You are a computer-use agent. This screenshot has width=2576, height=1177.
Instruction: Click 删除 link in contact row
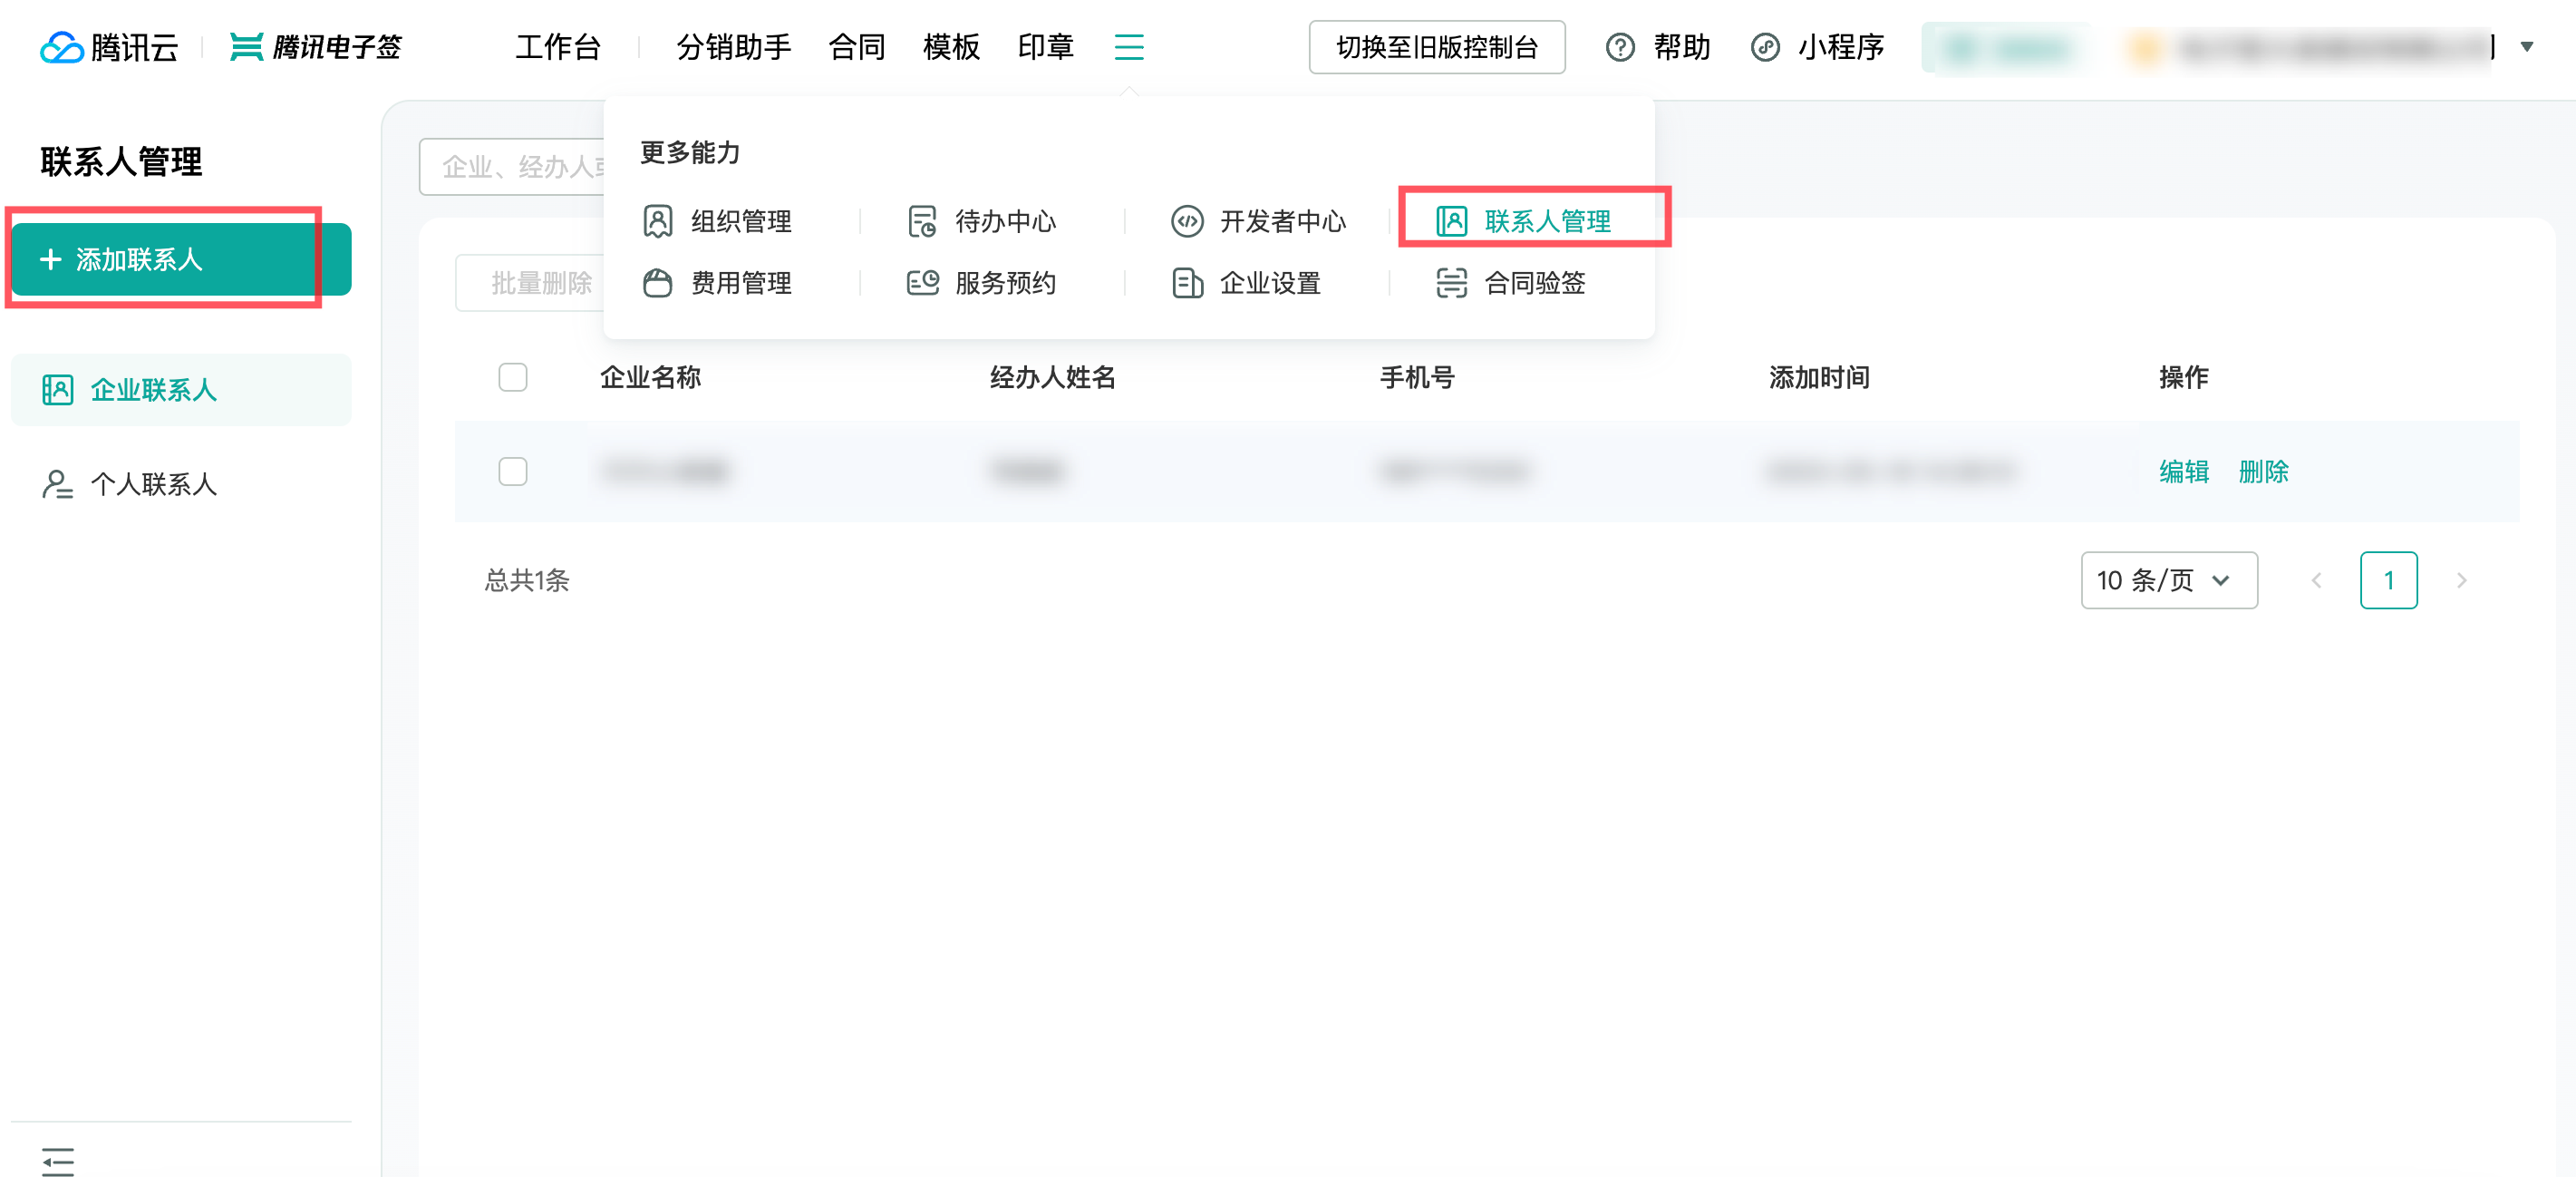tap(2263, 471)
